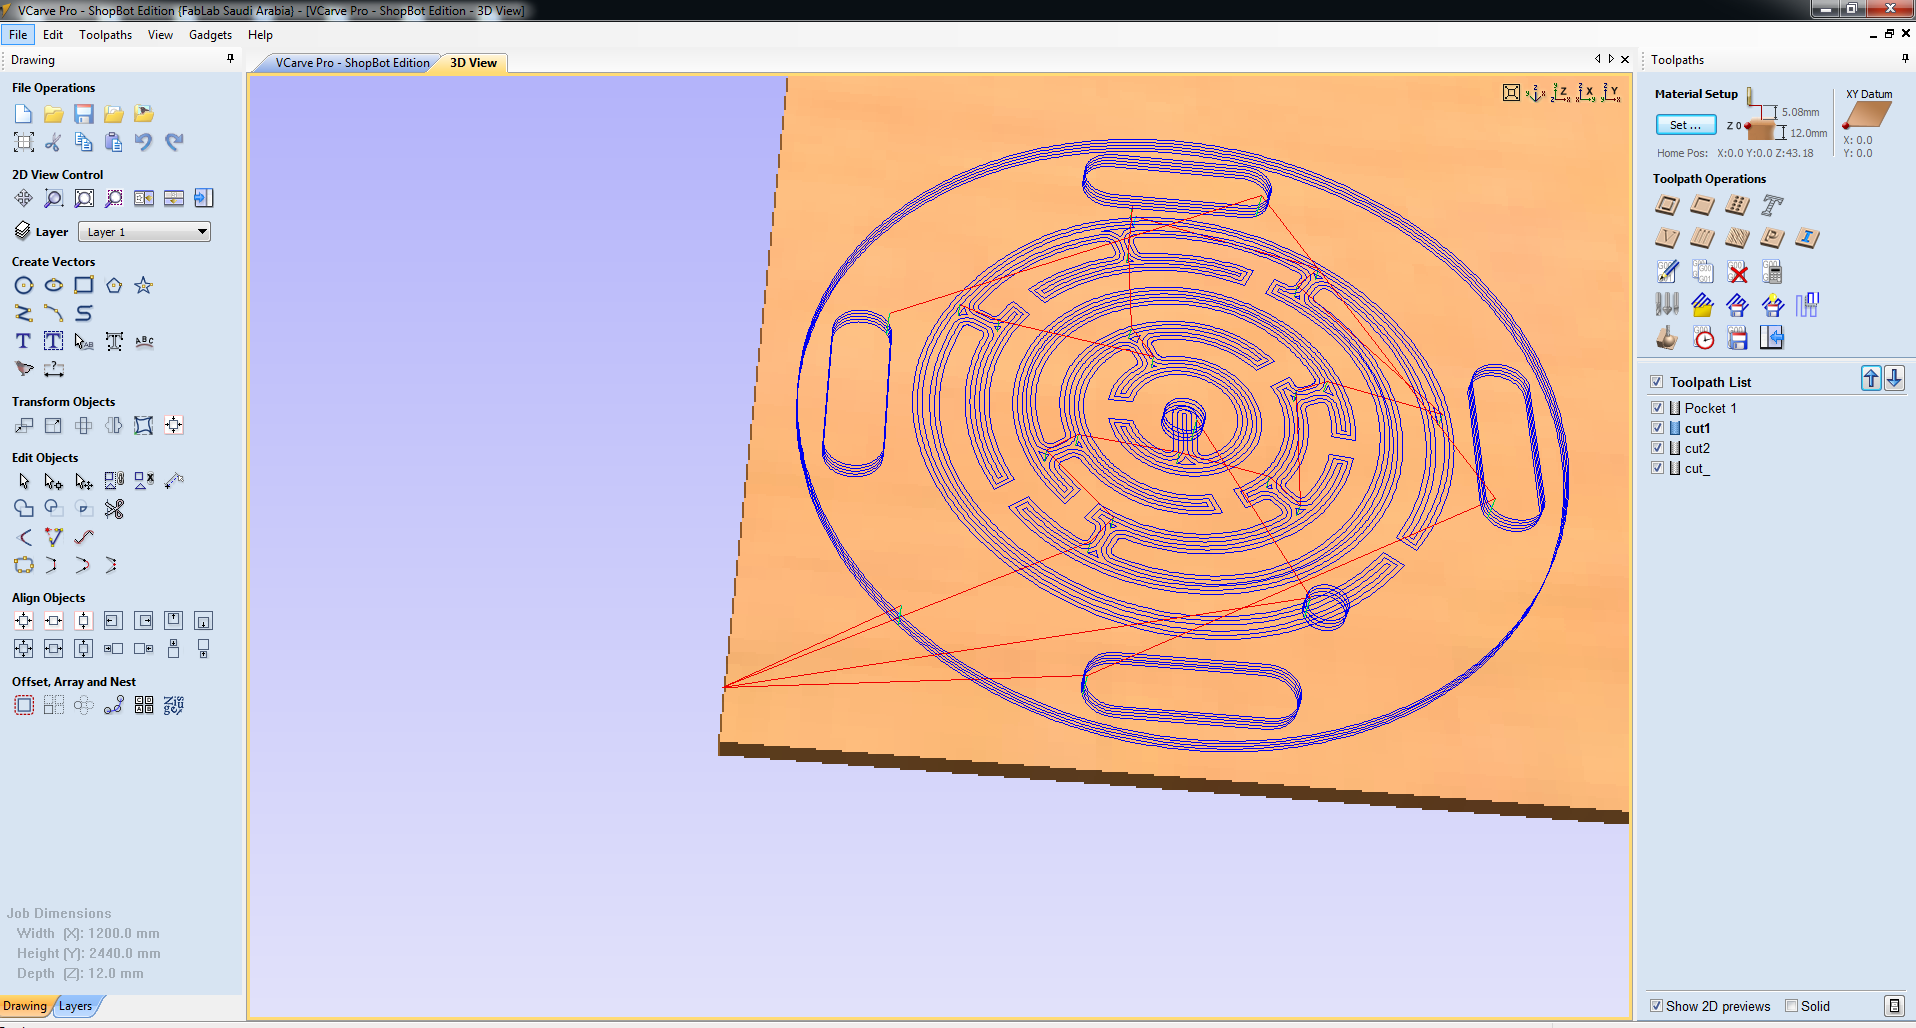Select the Profile toolpath operation
This screenshot has width=1916, height=1028.
pos(1667,205)
